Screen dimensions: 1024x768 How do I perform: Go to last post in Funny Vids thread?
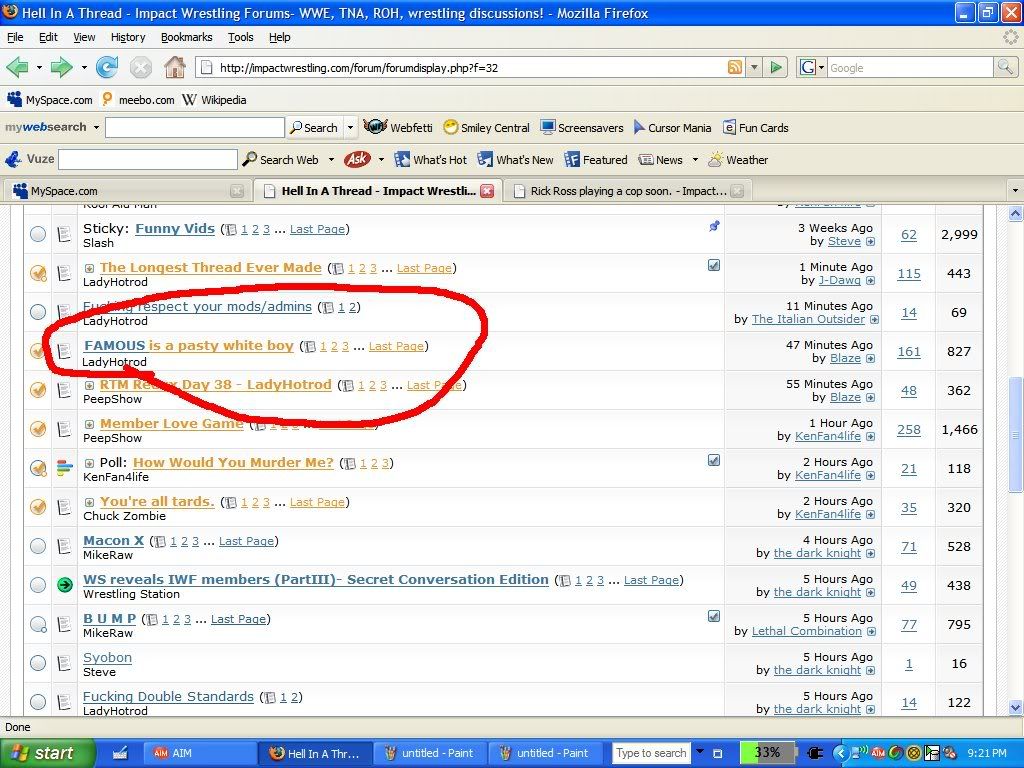click(x=871, y=242)
